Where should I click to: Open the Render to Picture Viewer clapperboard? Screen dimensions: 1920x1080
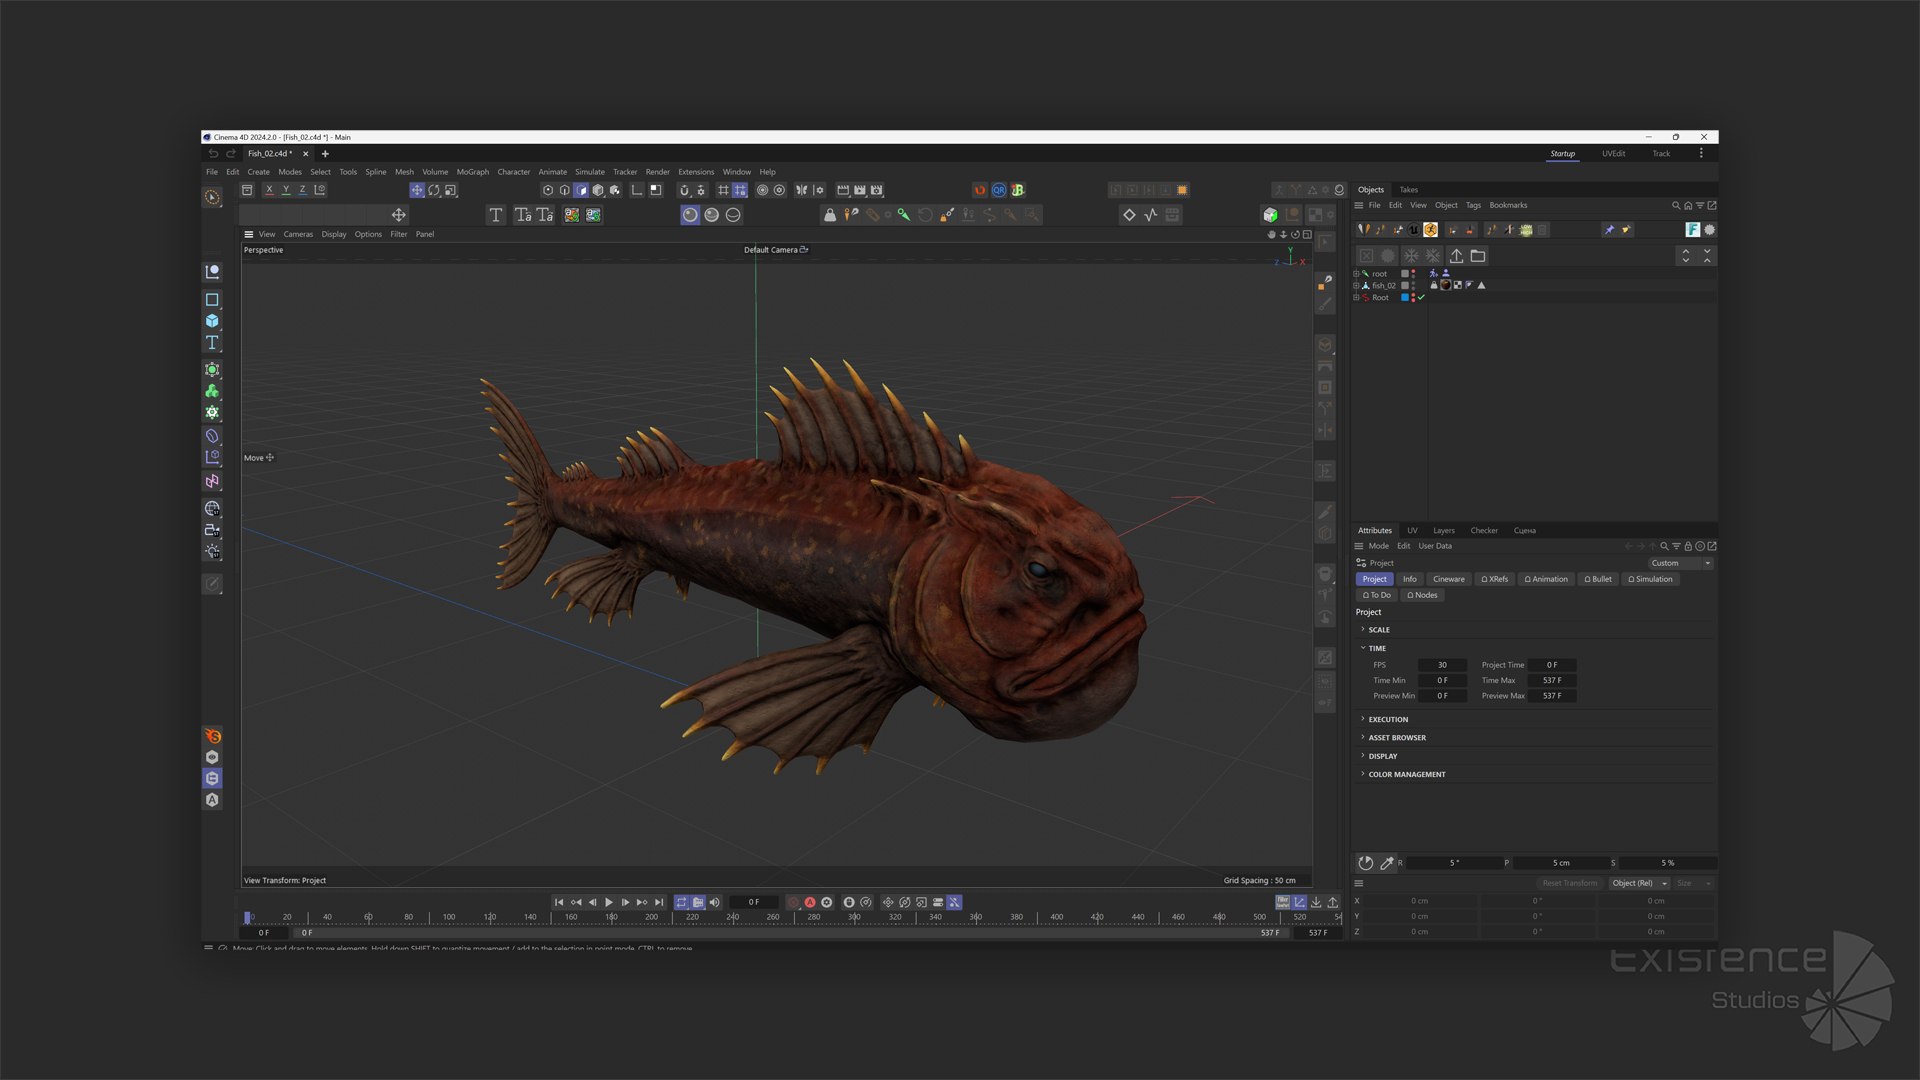860,190
